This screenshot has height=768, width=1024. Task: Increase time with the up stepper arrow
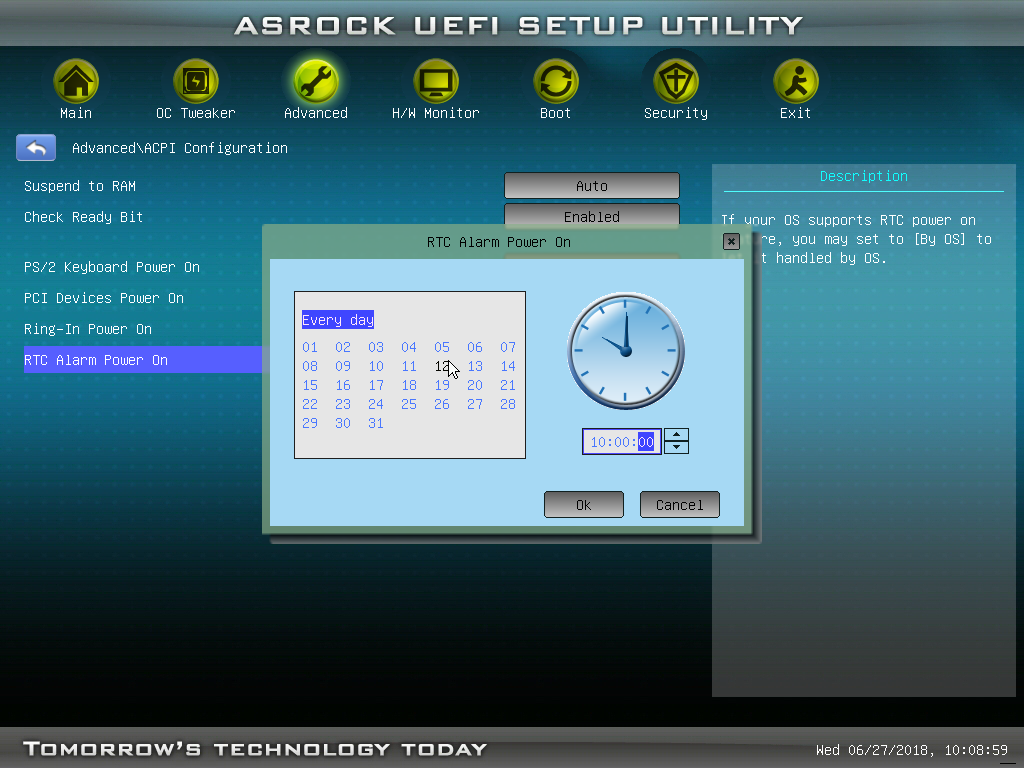(676, 435)
